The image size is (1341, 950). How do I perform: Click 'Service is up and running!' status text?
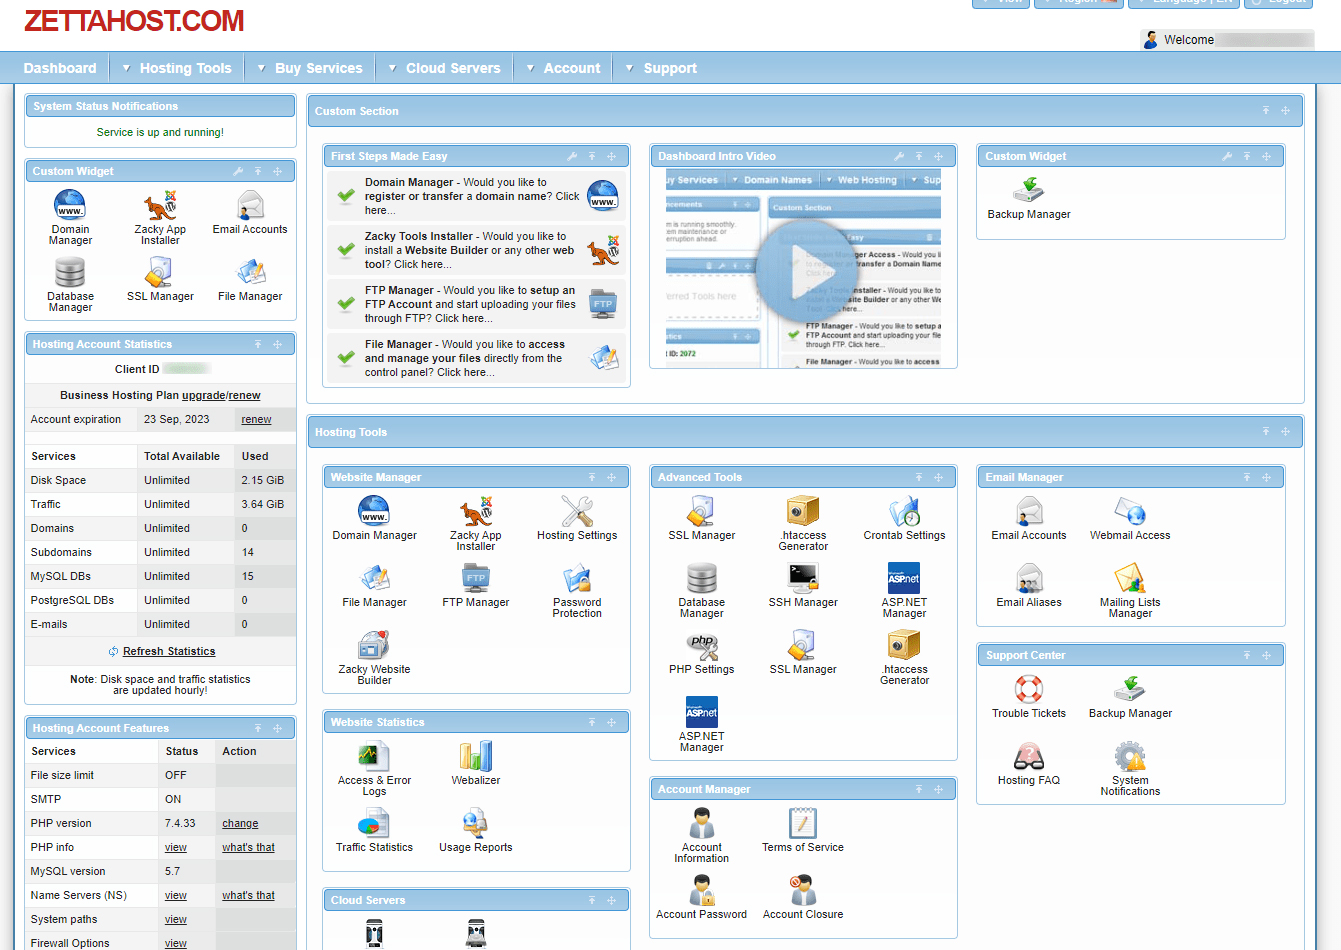click(x=160, y=132)
